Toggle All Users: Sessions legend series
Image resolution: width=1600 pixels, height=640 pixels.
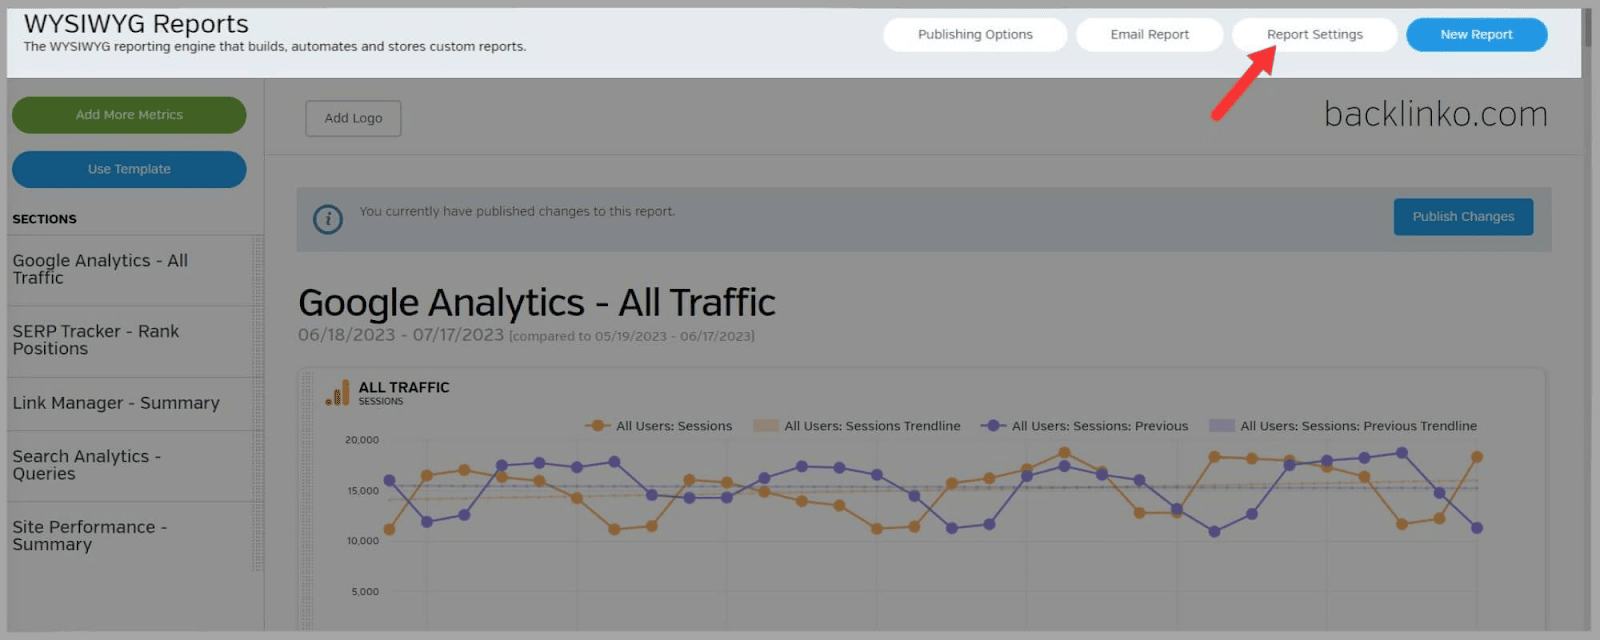(660, 426)
